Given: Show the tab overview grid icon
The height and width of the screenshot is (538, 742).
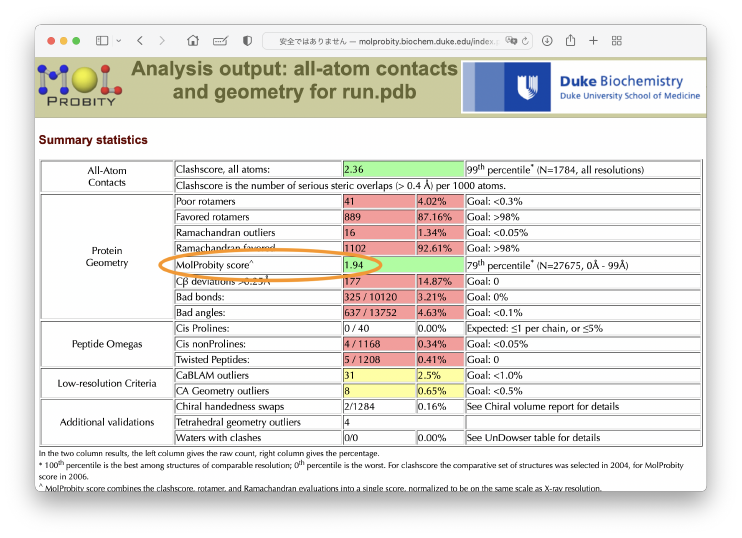Looking at the screenshot, I should point(617,41).
